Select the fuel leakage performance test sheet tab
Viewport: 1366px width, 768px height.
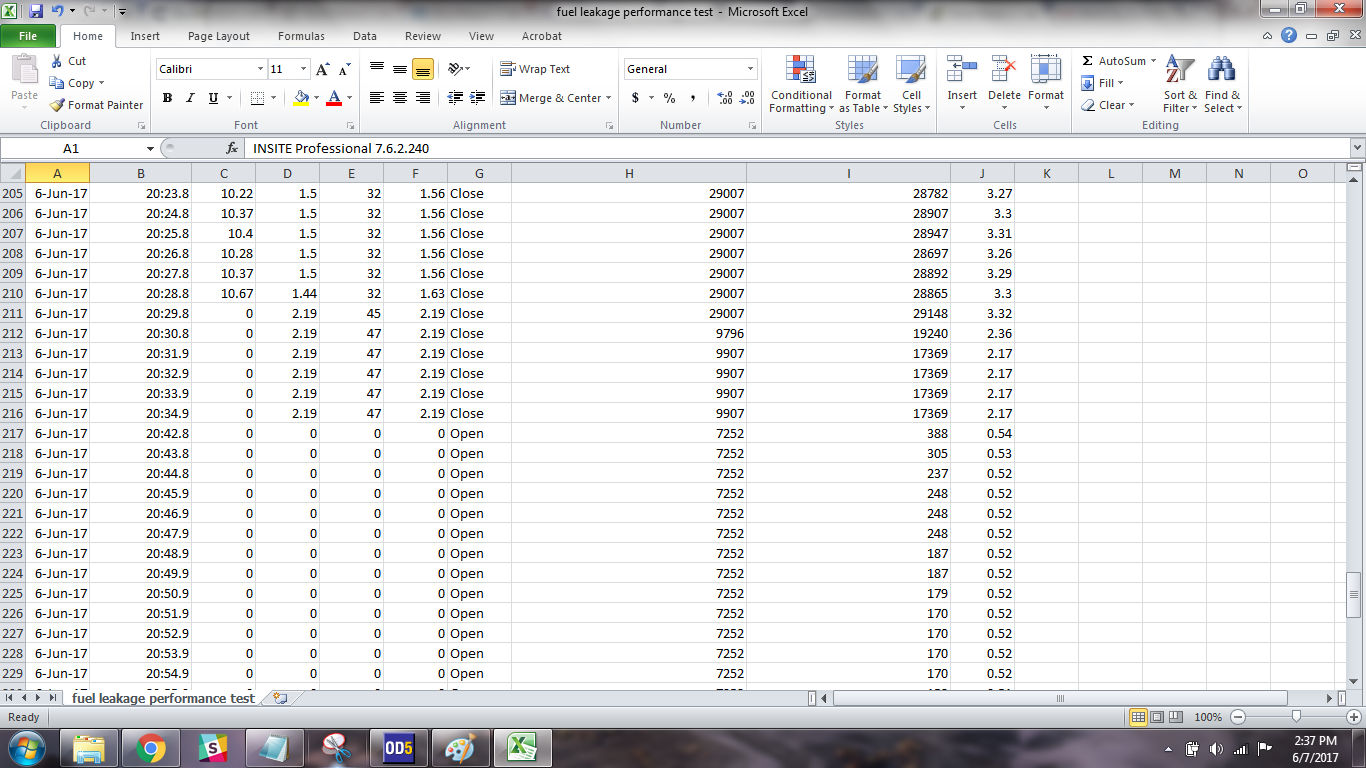(163, 698)
